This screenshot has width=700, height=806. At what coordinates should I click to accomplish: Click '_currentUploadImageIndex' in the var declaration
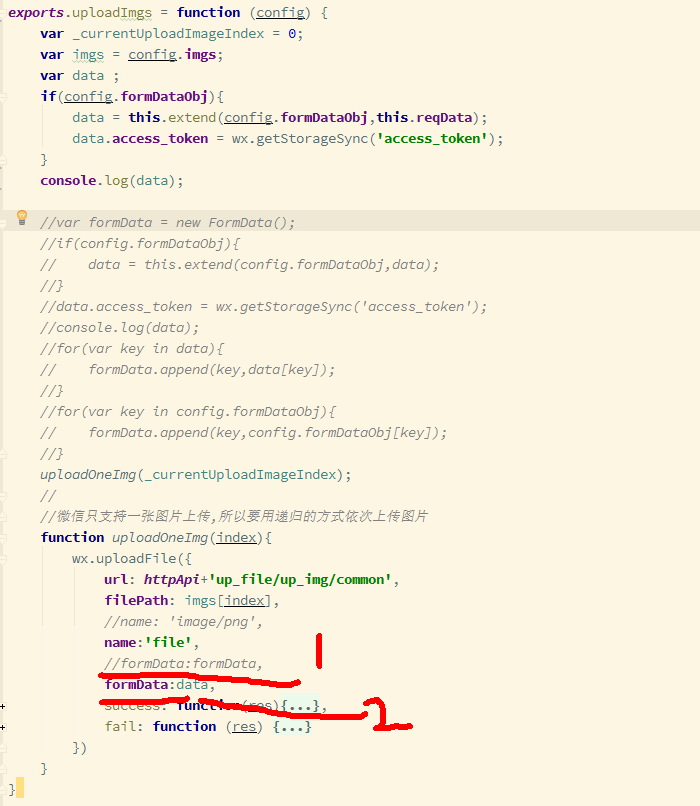pos(168,34)
